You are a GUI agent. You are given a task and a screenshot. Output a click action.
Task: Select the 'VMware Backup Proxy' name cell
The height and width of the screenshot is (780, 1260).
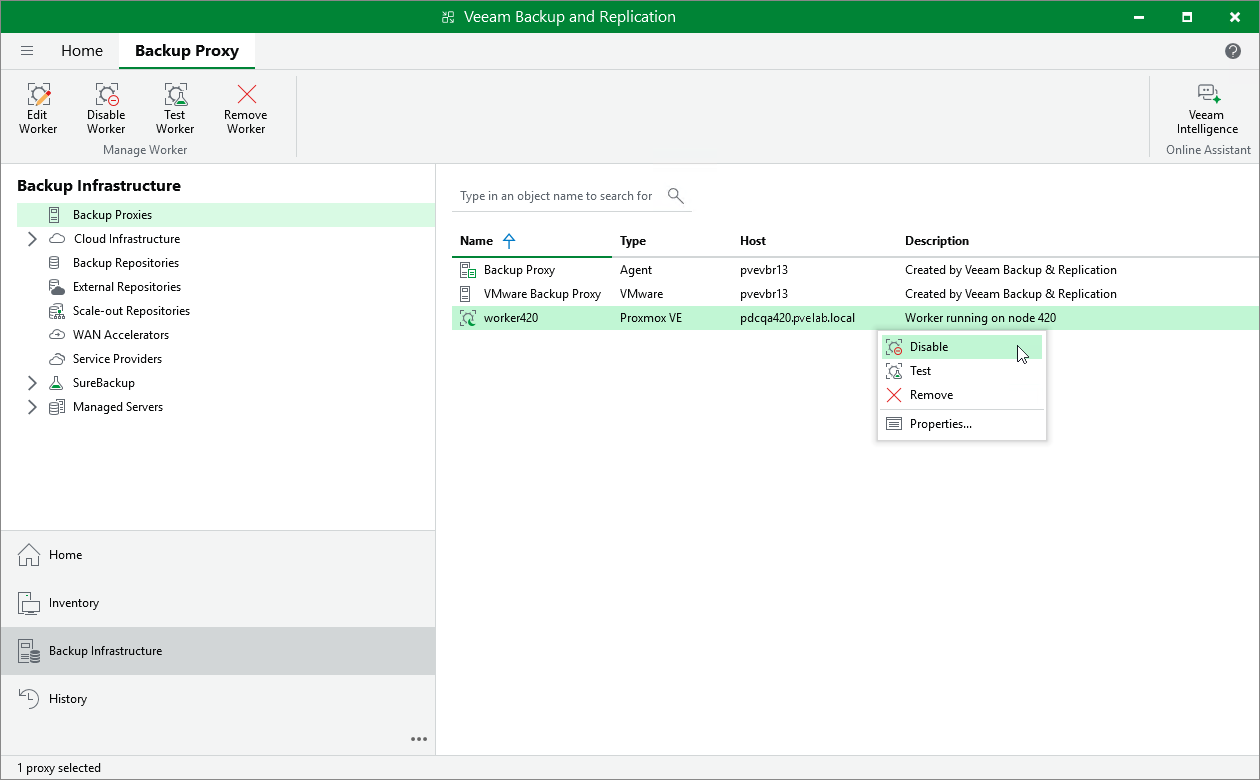(542, 294)
